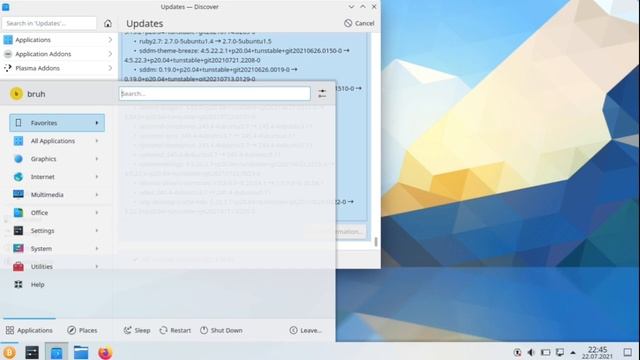Click the Settings category icon
Image resolution: width=640 pixels, height=360 pixels.
click(18, 231)
